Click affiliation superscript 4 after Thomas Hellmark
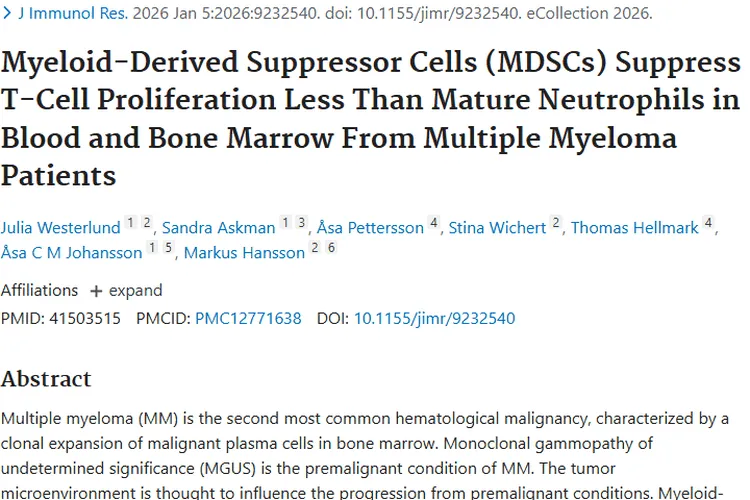 pyautogui.click(x=708, y=223)
